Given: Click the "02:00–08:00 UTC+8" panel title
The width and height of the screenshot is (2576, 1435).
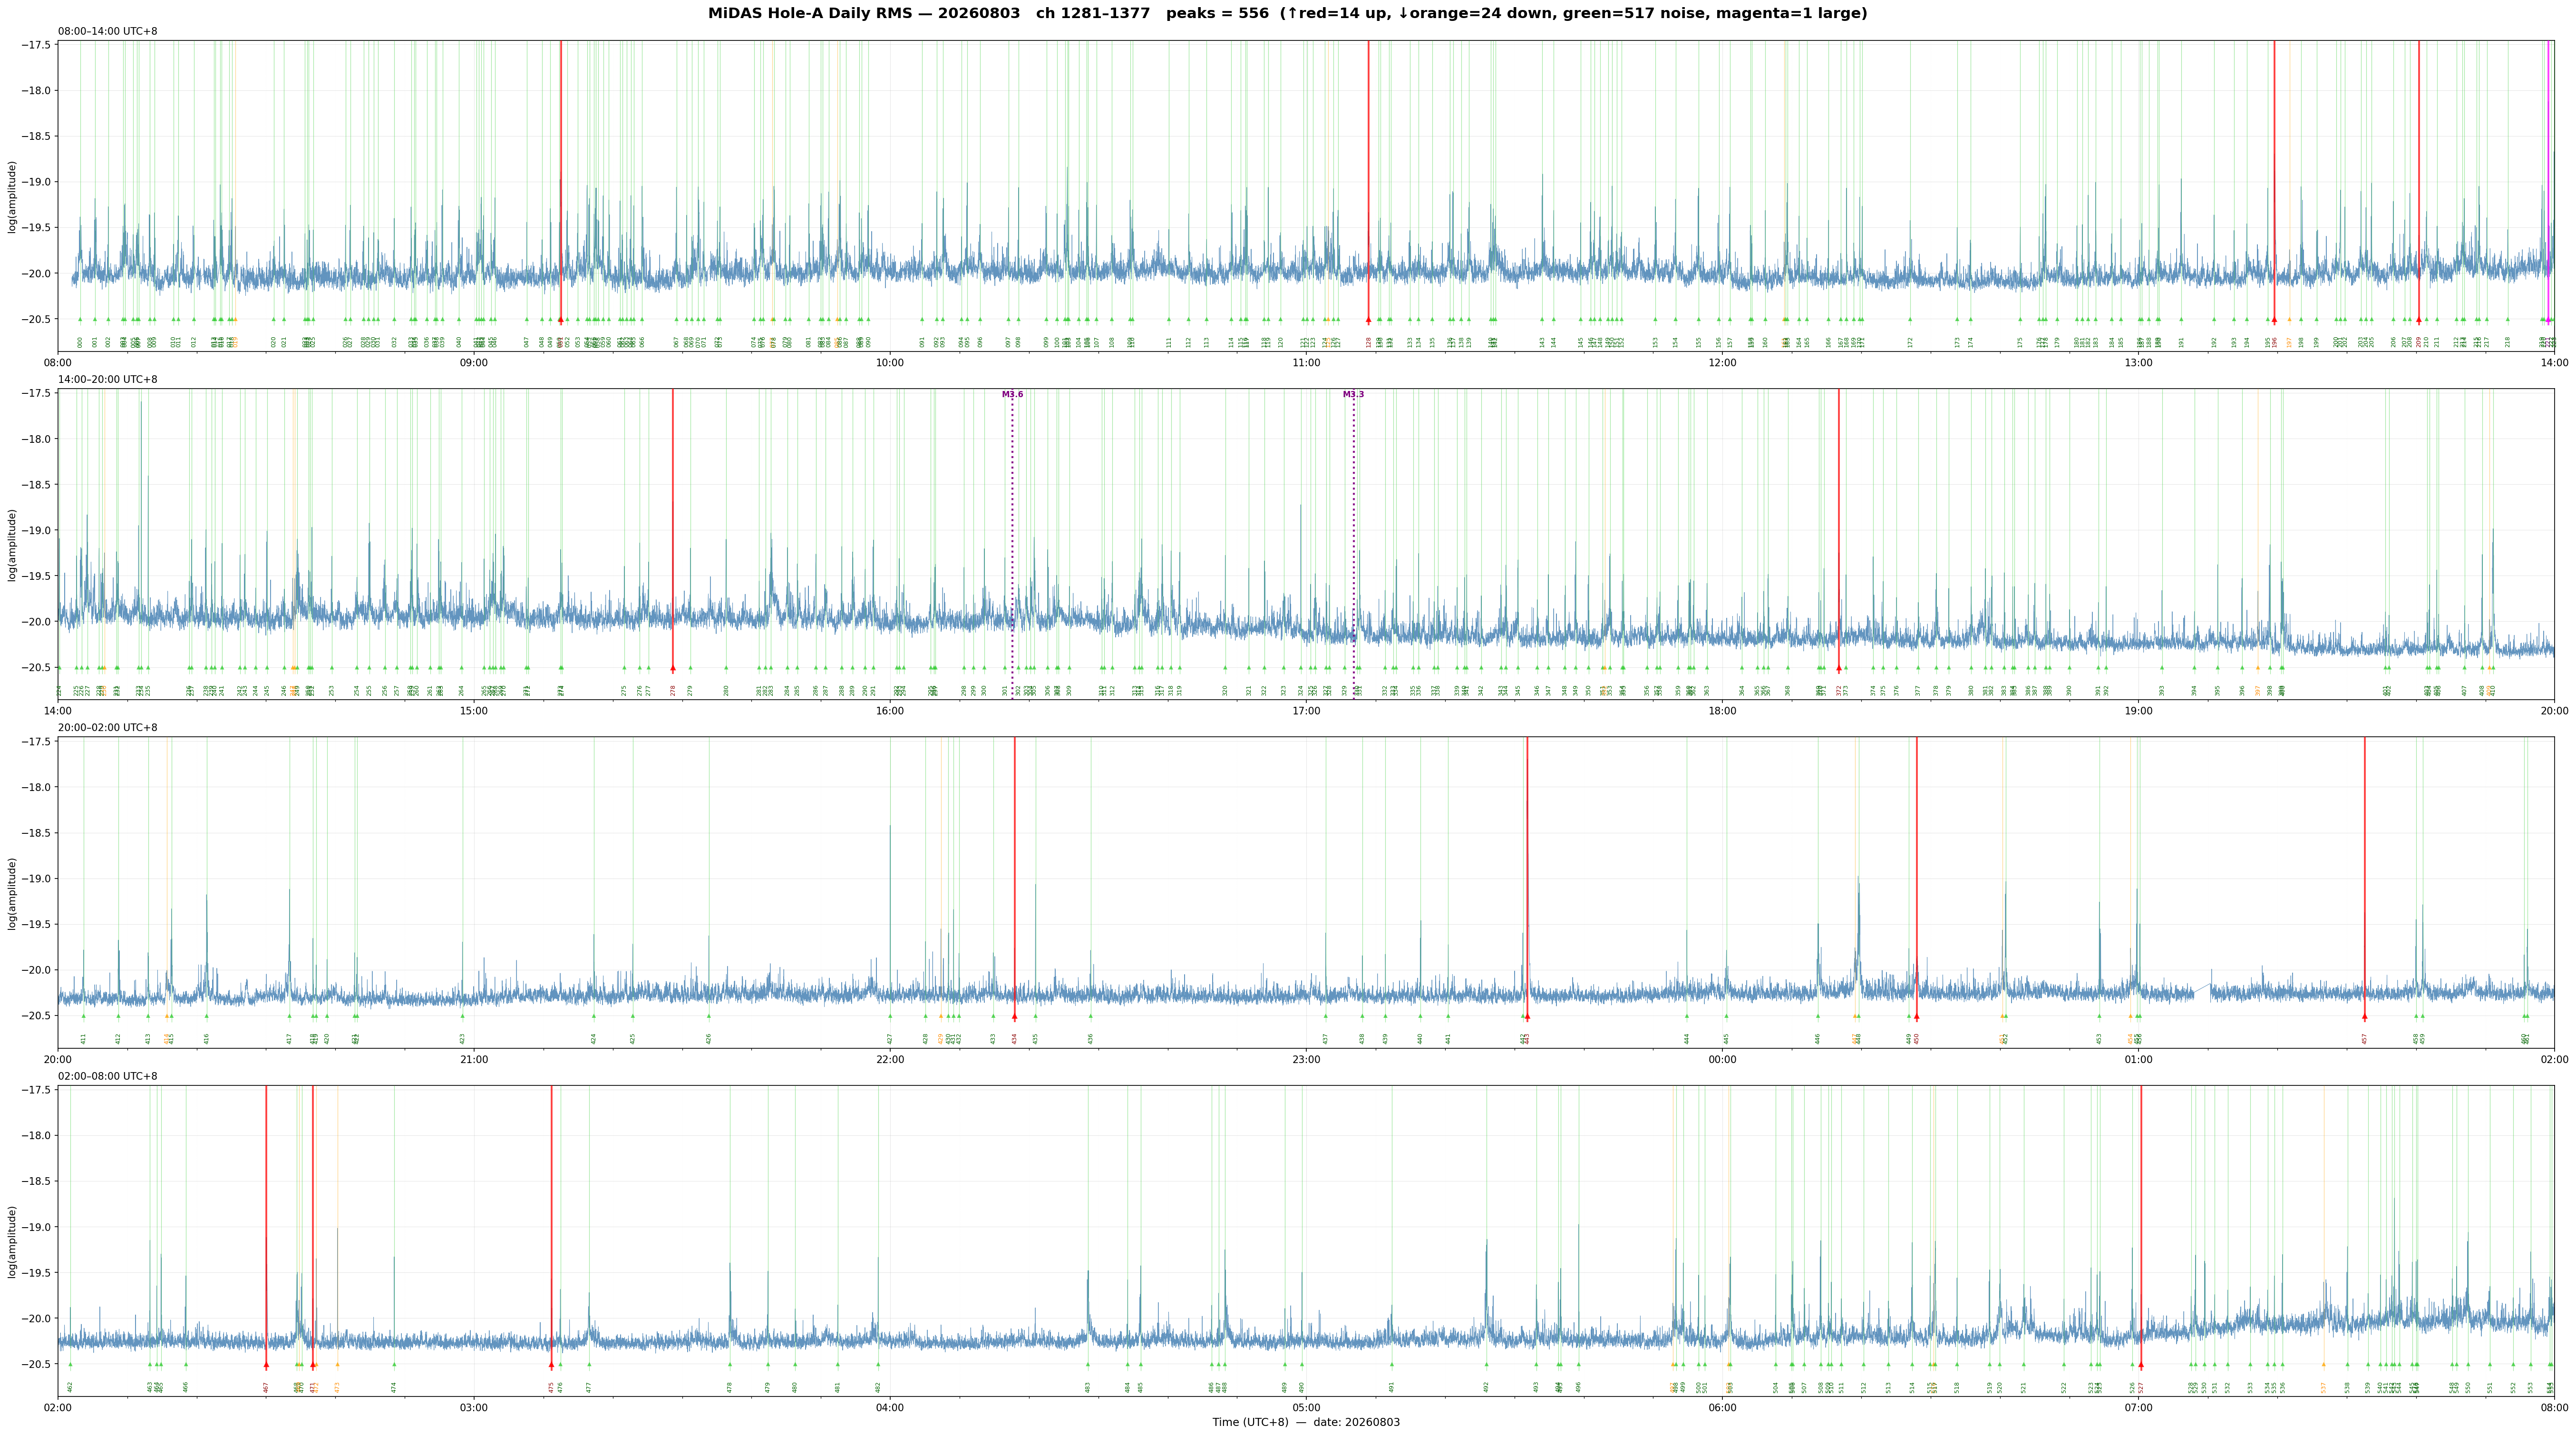Looking at the screenshot, I should click(x=107, y=1076).
